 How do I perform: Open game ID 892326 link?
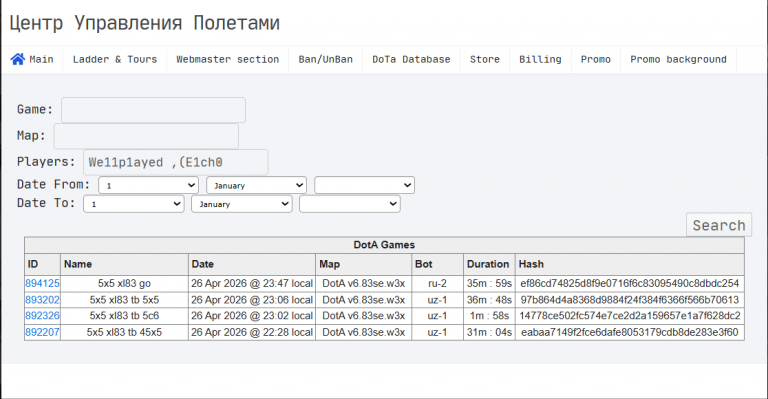coord(42,316)
